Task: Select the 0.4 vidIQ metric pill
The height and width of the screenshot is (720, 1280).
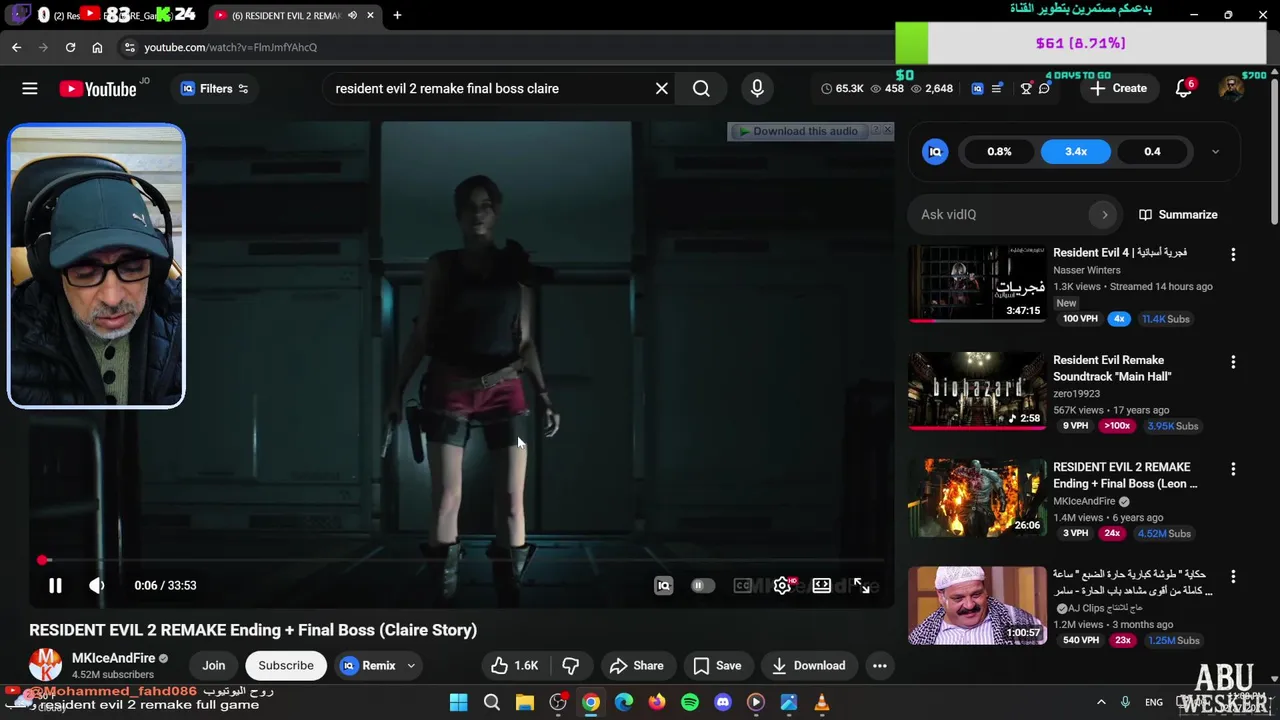Action: [x=1152, y=152]
